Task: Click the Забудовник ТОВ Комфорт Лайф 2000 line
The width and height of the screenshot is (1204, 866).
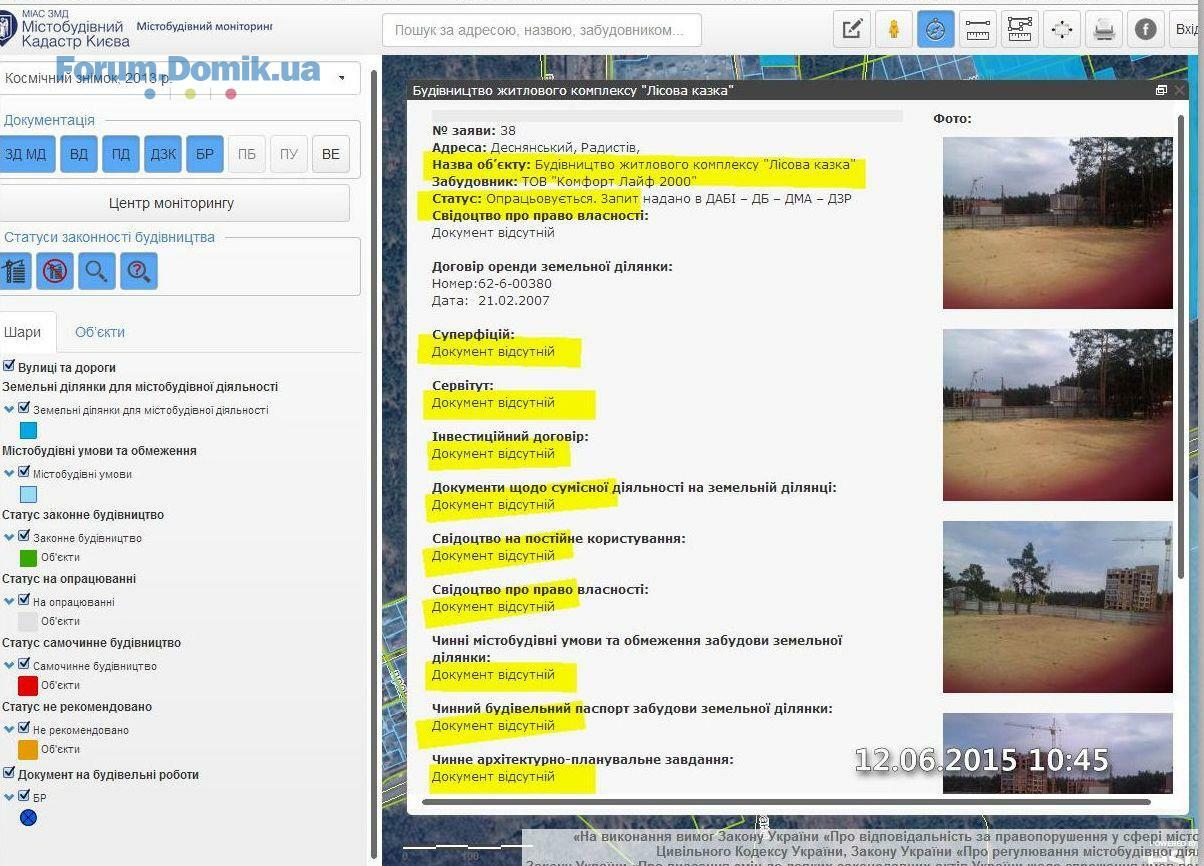Action: point(564,181)
